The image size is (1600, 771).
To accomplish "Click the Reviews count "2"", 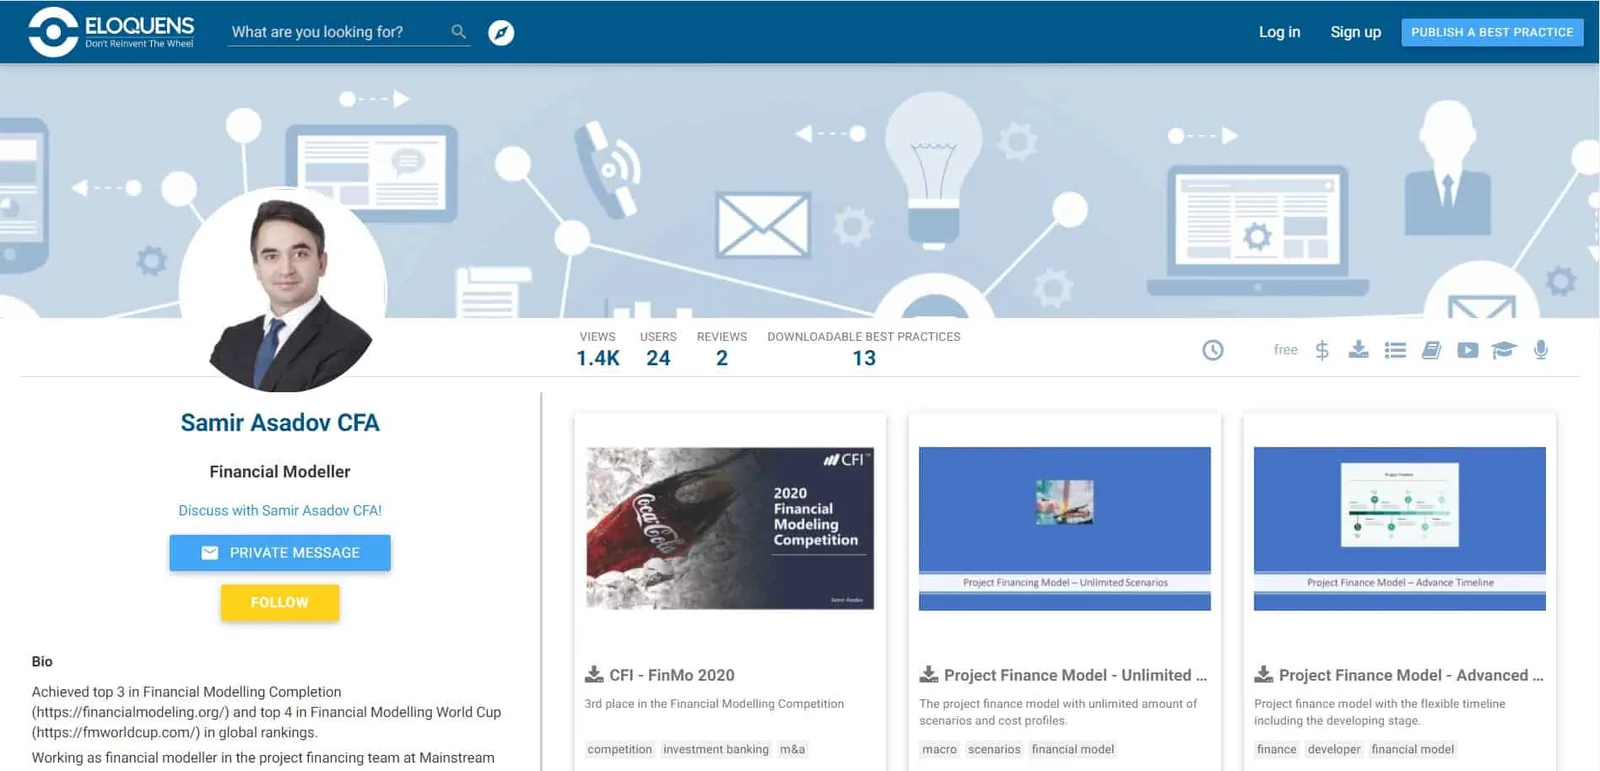I will click(722, 358).
